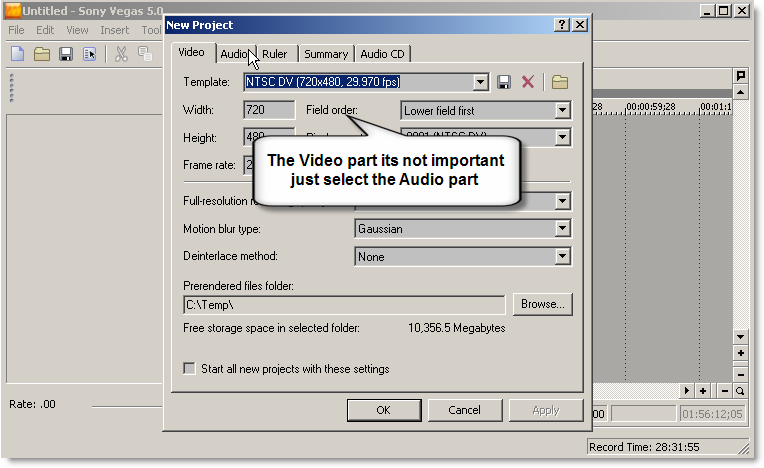764x468 pixels.
Task: Open the Template dropdown list
Action: point(480,82)
